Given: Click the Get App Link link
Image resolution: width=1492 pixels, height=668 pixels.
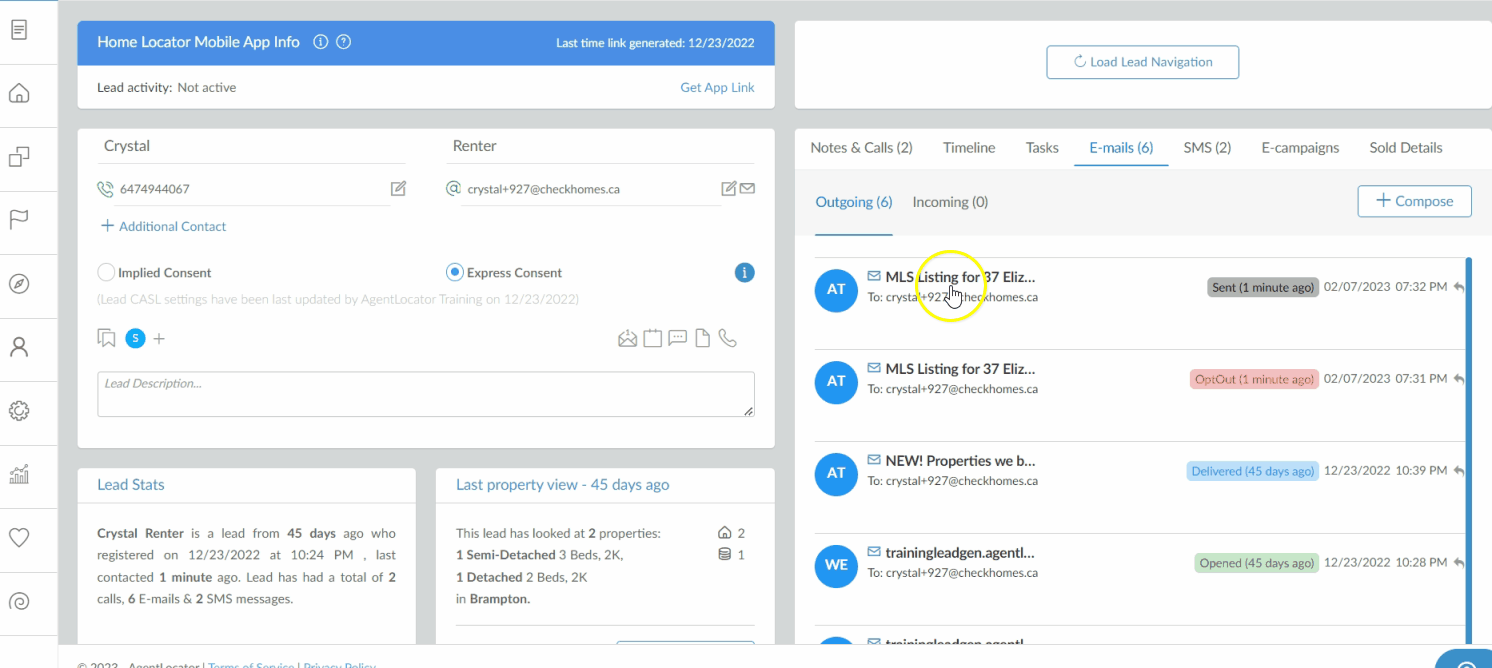Looking at the screenshot, I should tap(718, 87).
